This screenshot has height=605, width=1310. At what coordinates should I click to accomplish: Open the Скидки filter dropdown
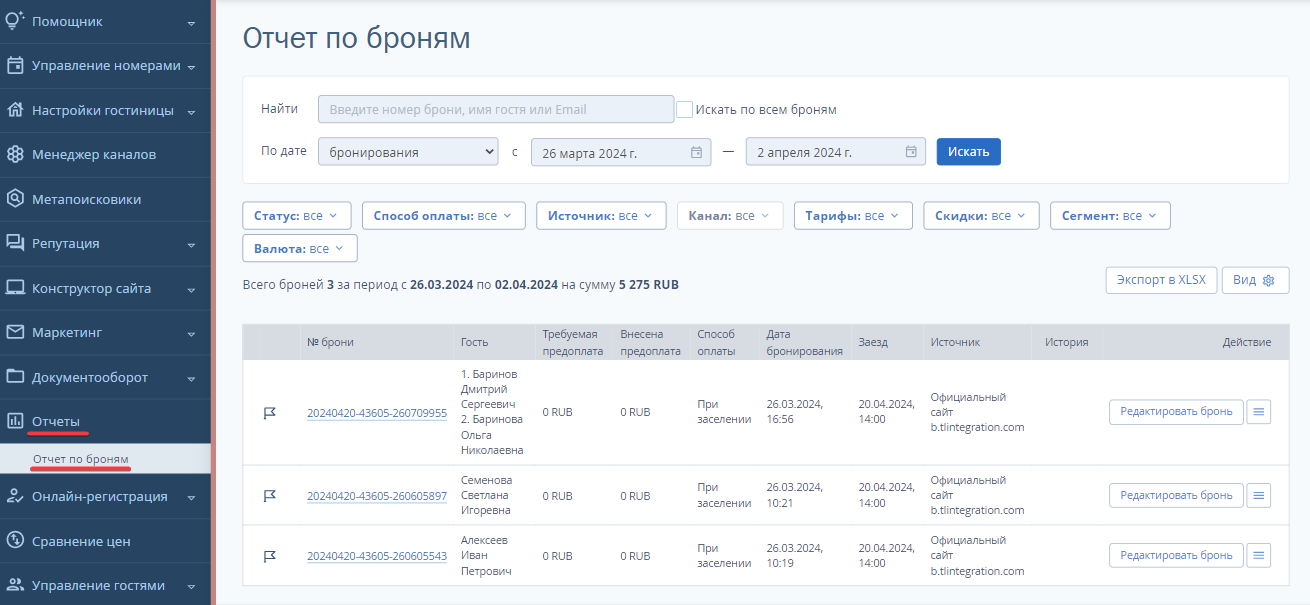click(981, 216)
